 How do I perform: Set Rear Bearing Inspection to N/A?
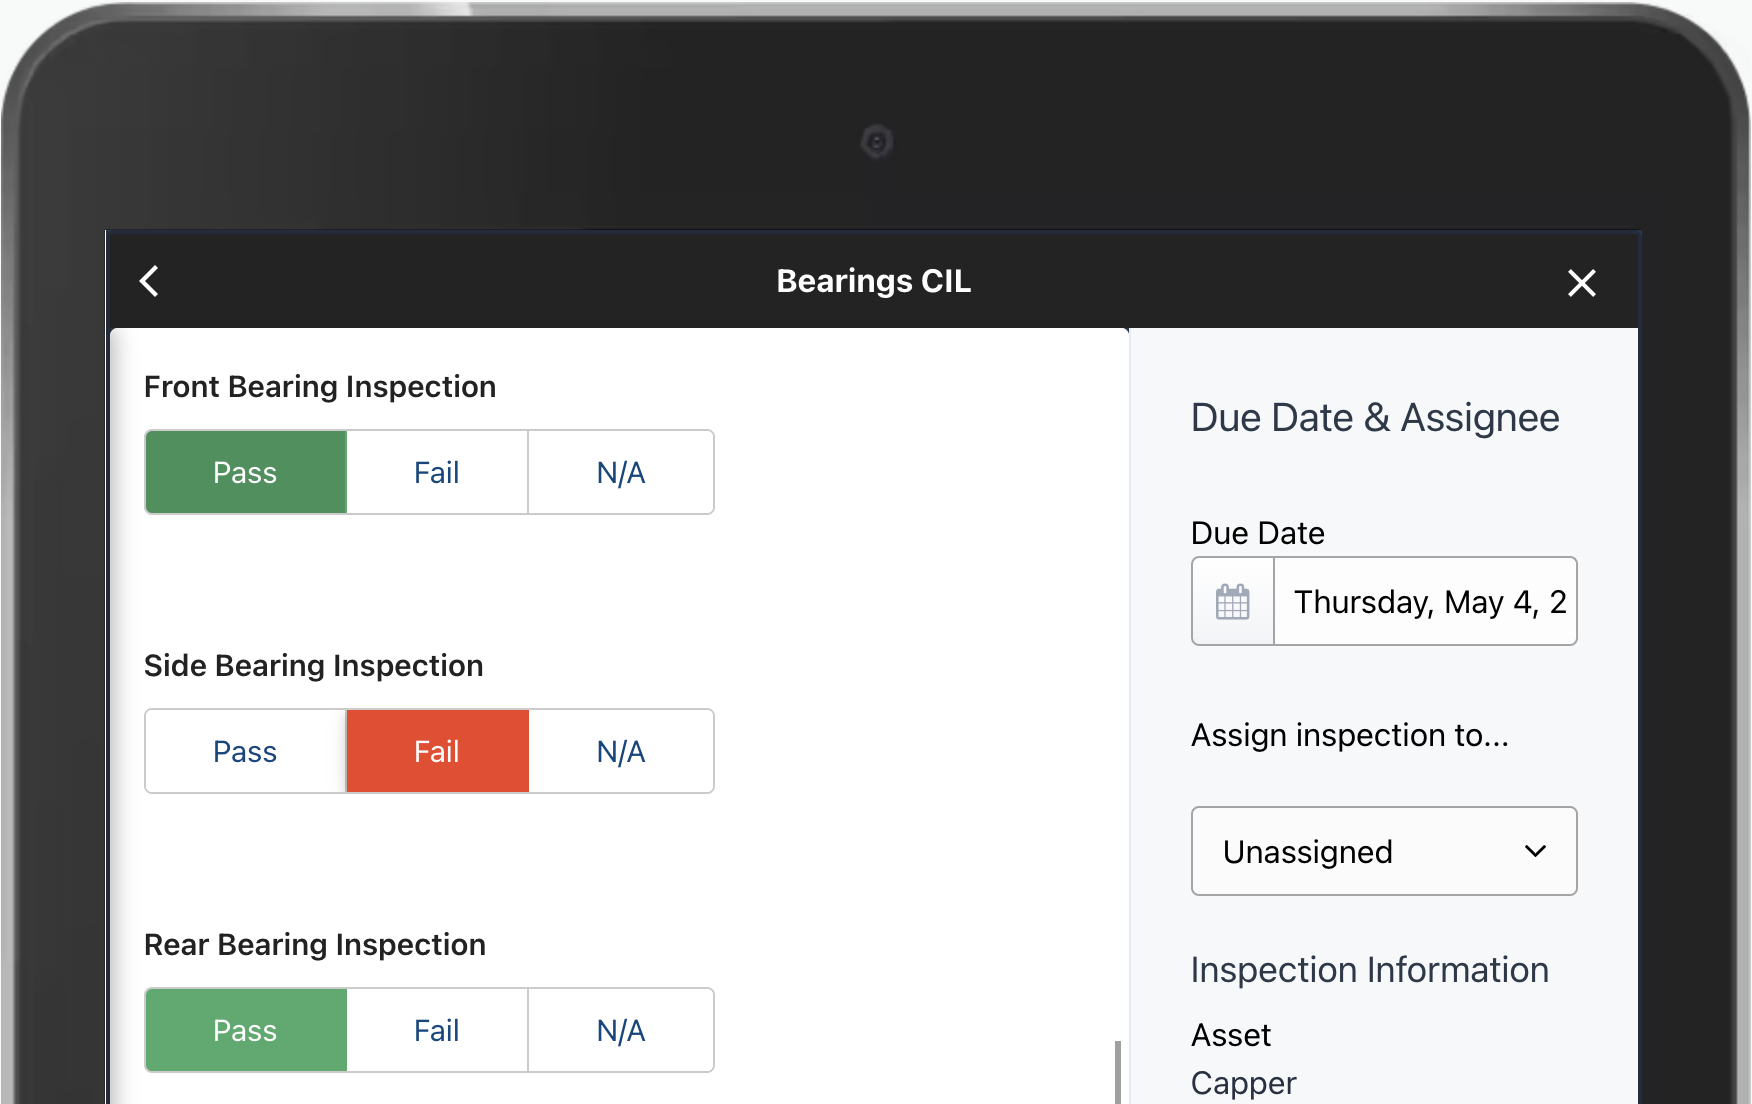pos(621,1031)
